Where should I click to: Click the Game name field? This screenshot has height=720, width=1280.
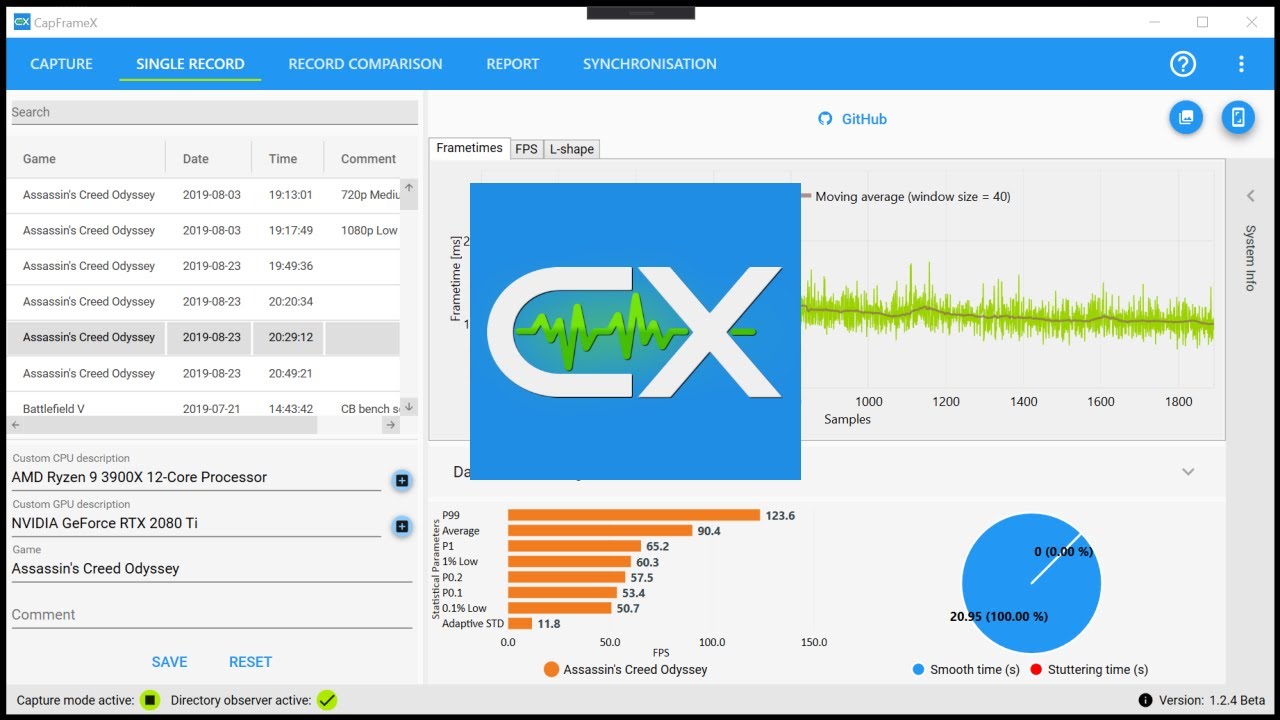(x=212, y=569)
